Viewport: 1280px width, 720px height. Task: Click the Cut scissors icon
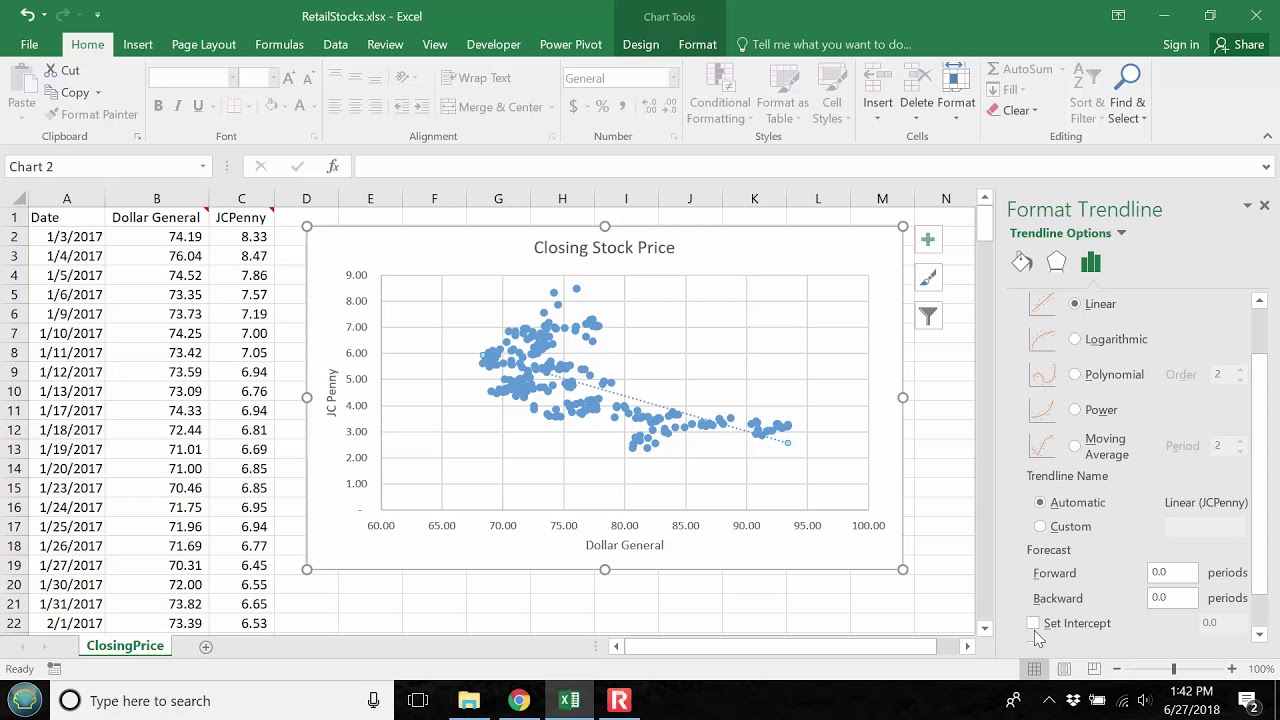point(51,70)
